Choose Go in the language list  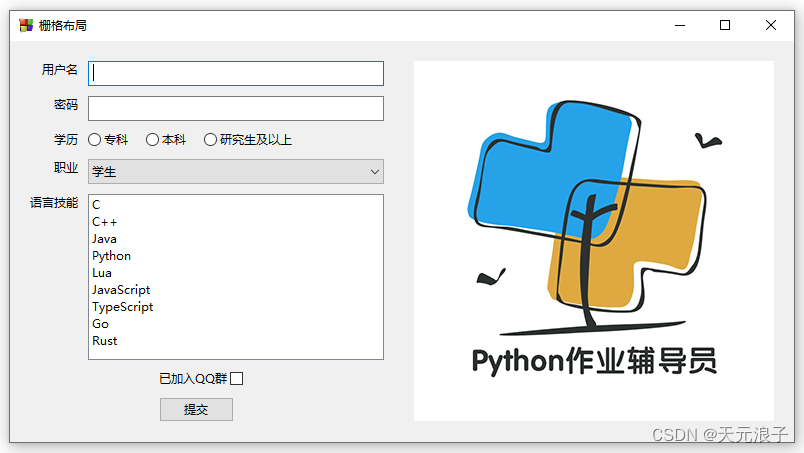(x=236, y=323)
